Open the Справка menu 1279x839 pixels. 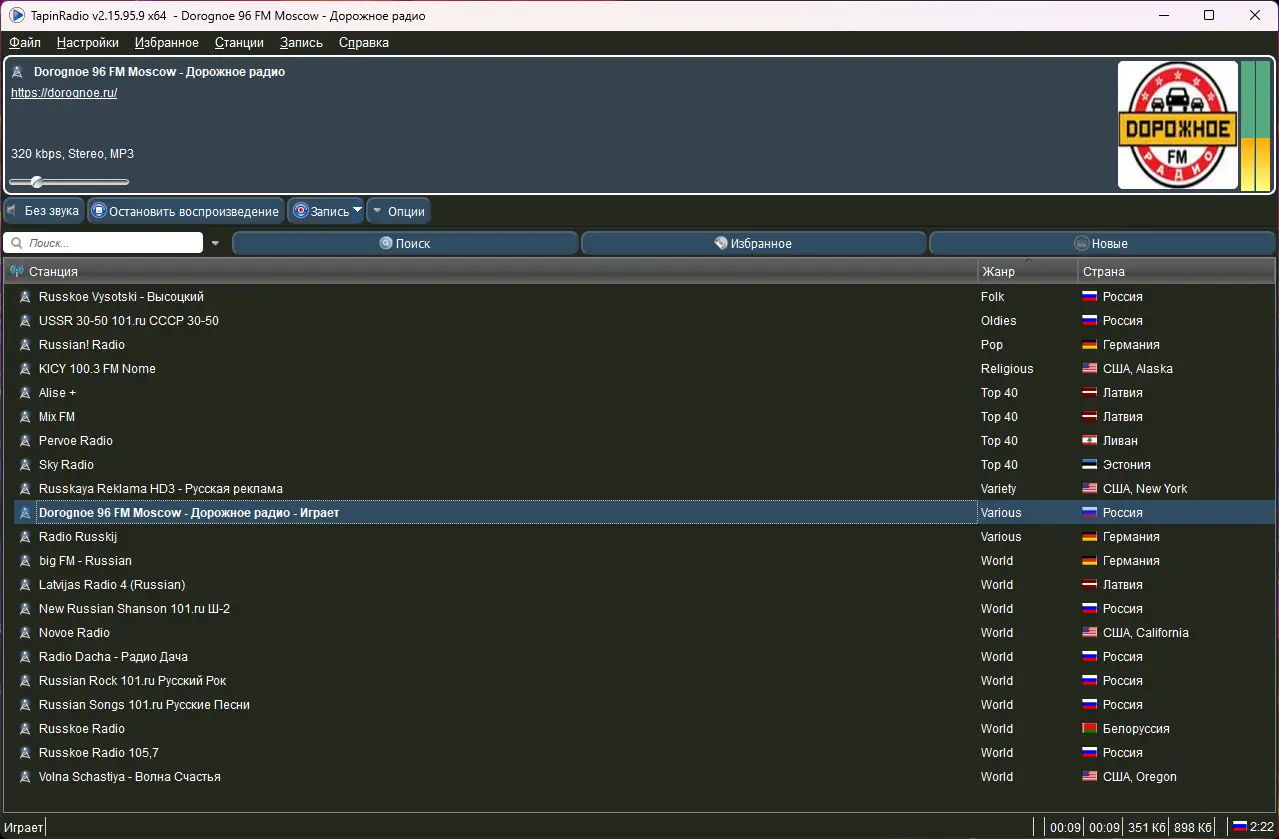[x=364, y=43]
